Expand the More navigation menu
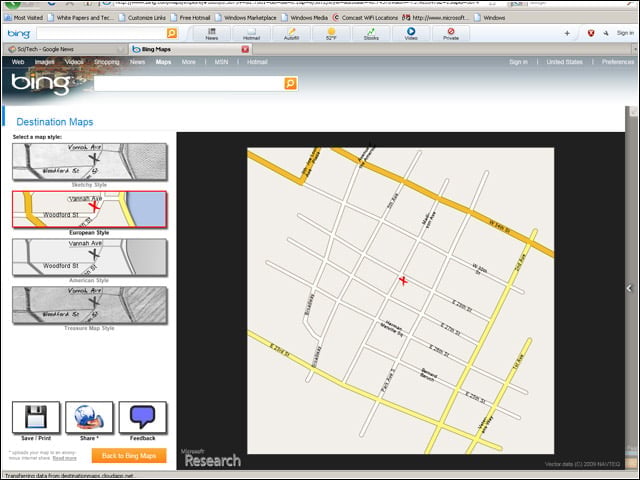 click(189, 62)
